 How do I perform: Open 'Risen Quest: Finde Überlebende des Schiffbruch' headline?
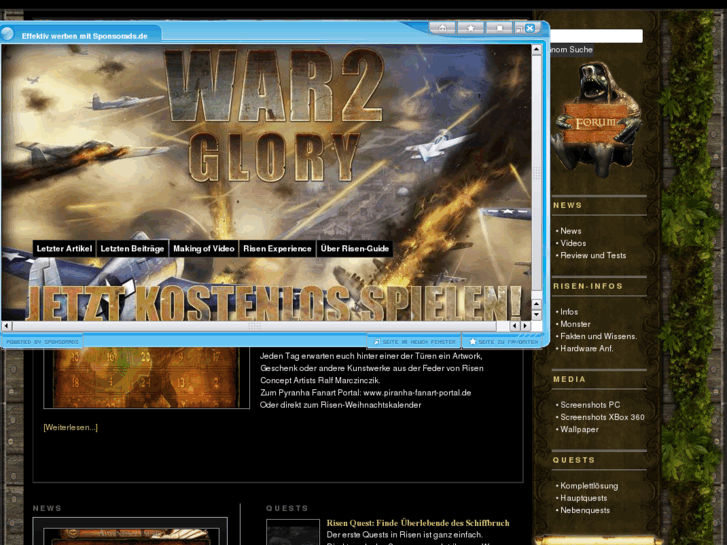(418, 523)
